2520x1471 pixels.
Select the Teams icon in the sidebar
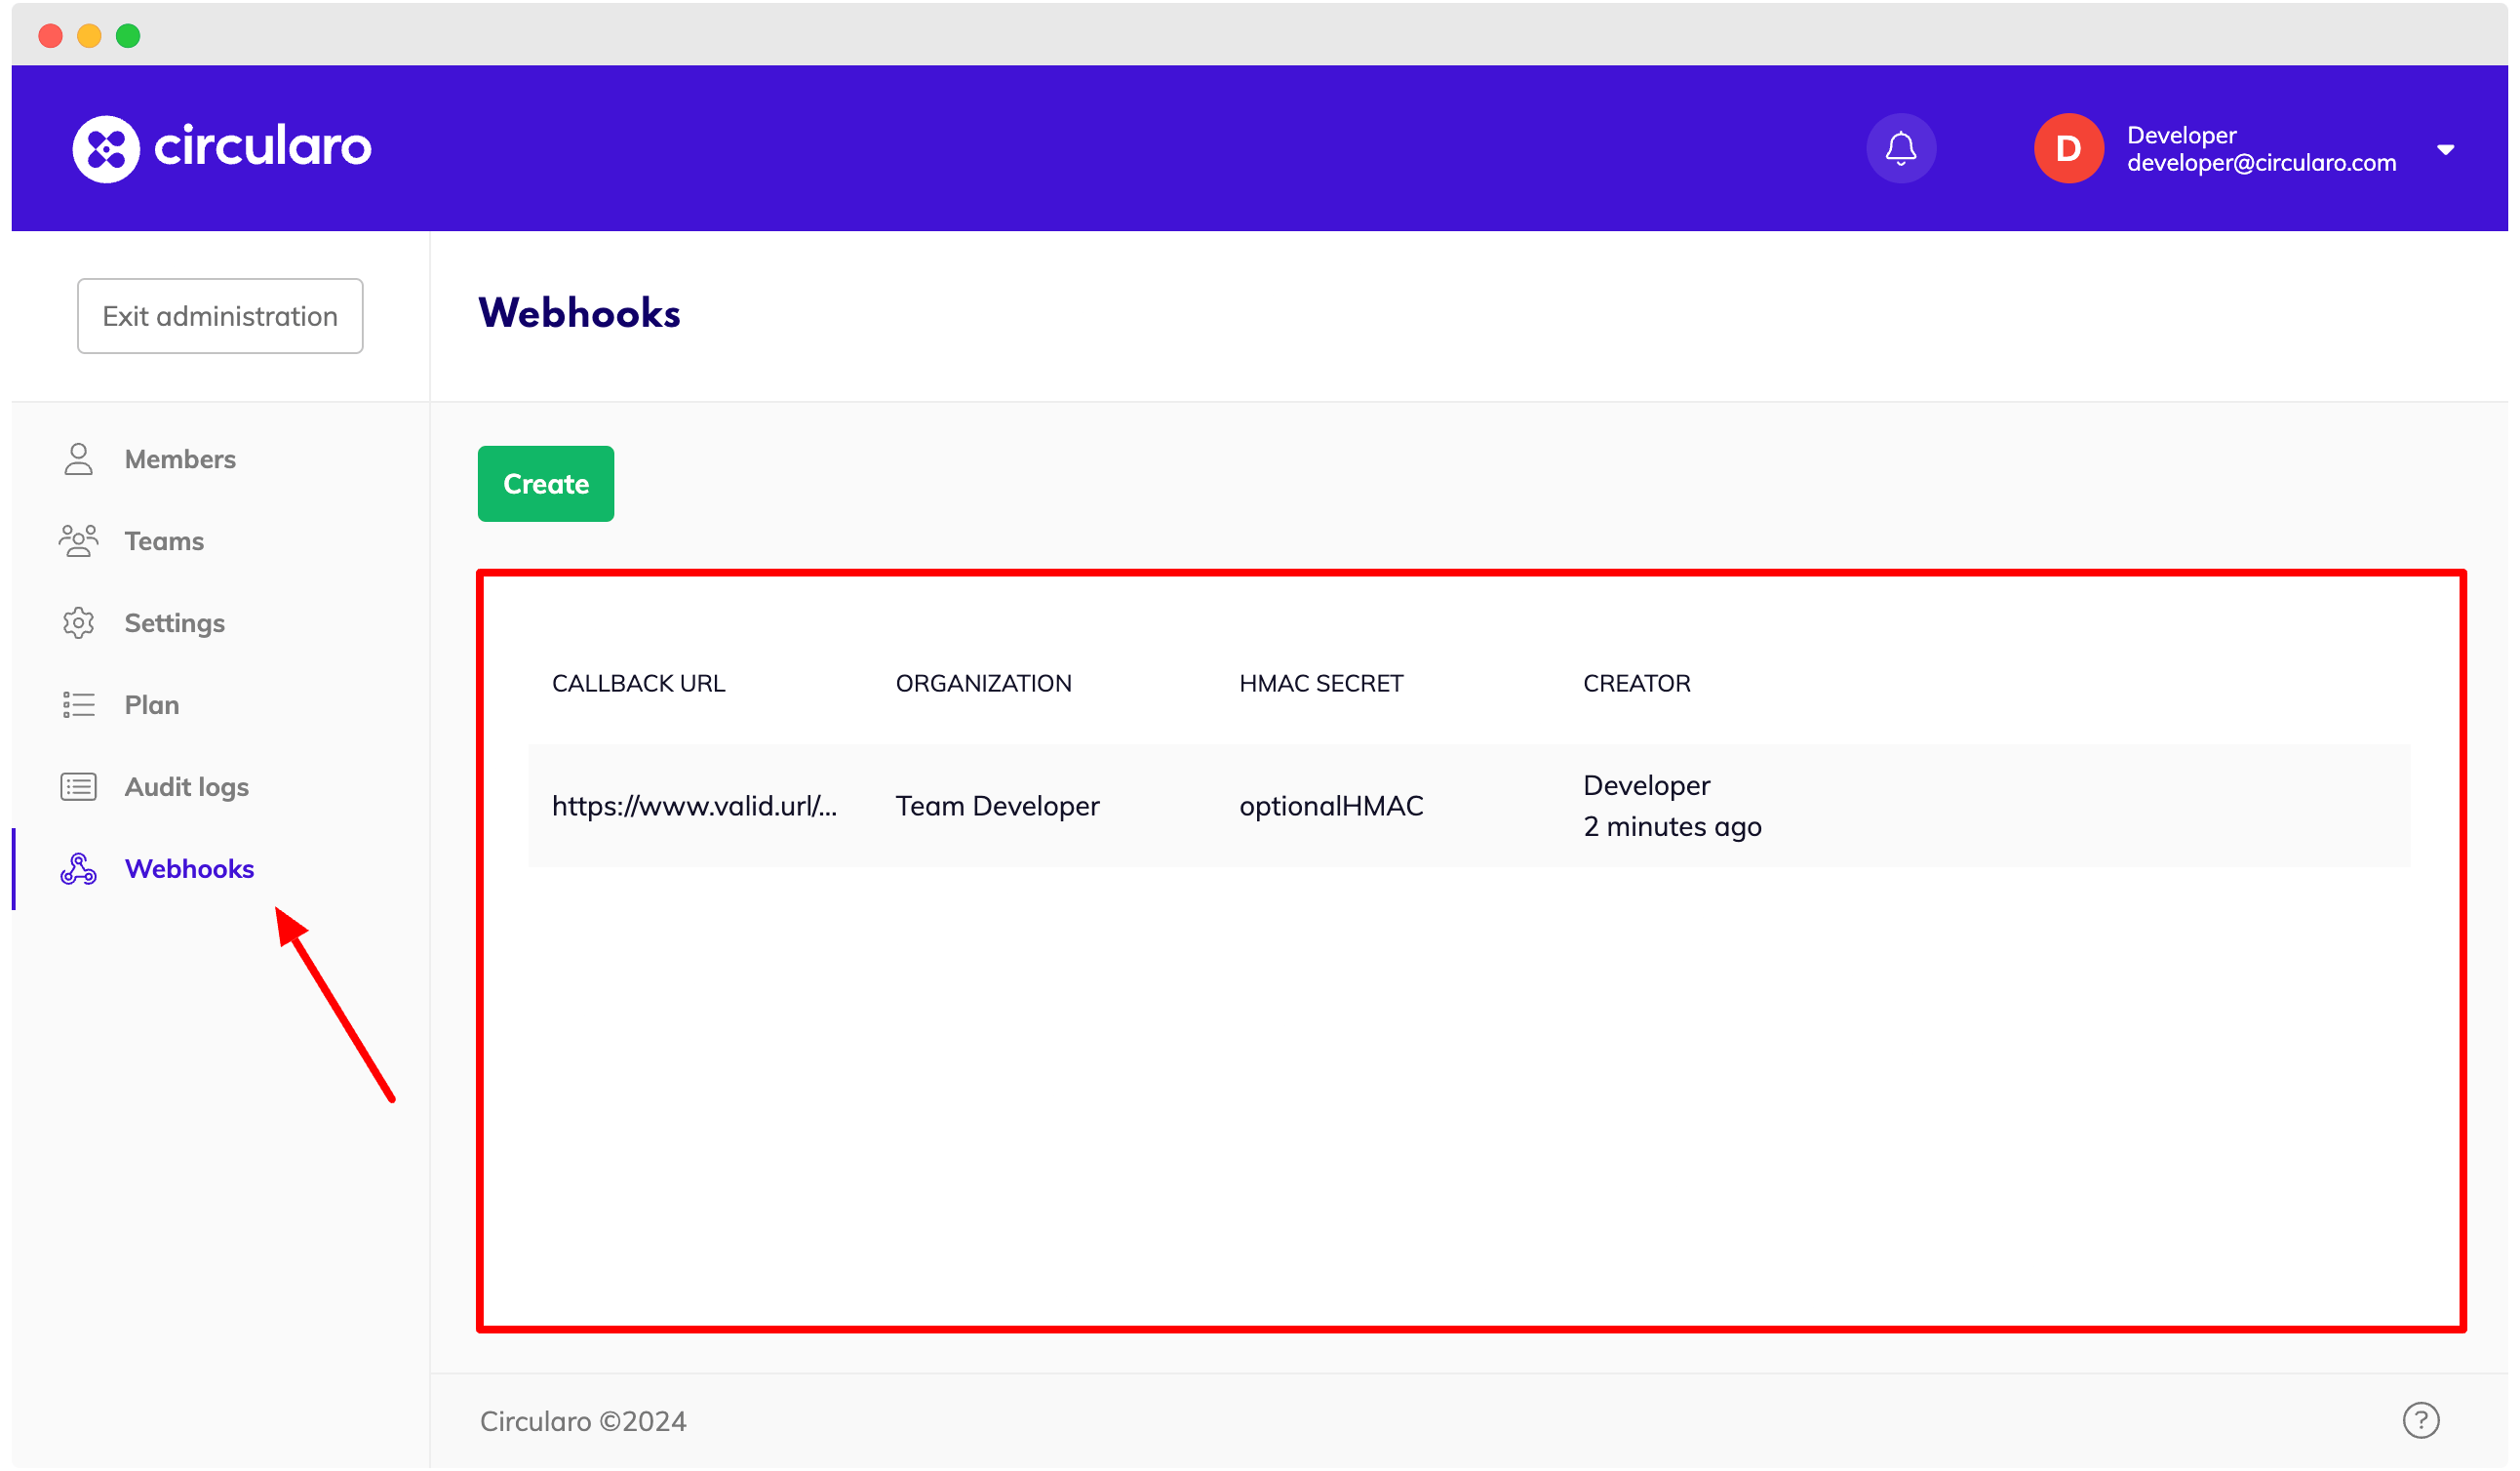(78, 540)
